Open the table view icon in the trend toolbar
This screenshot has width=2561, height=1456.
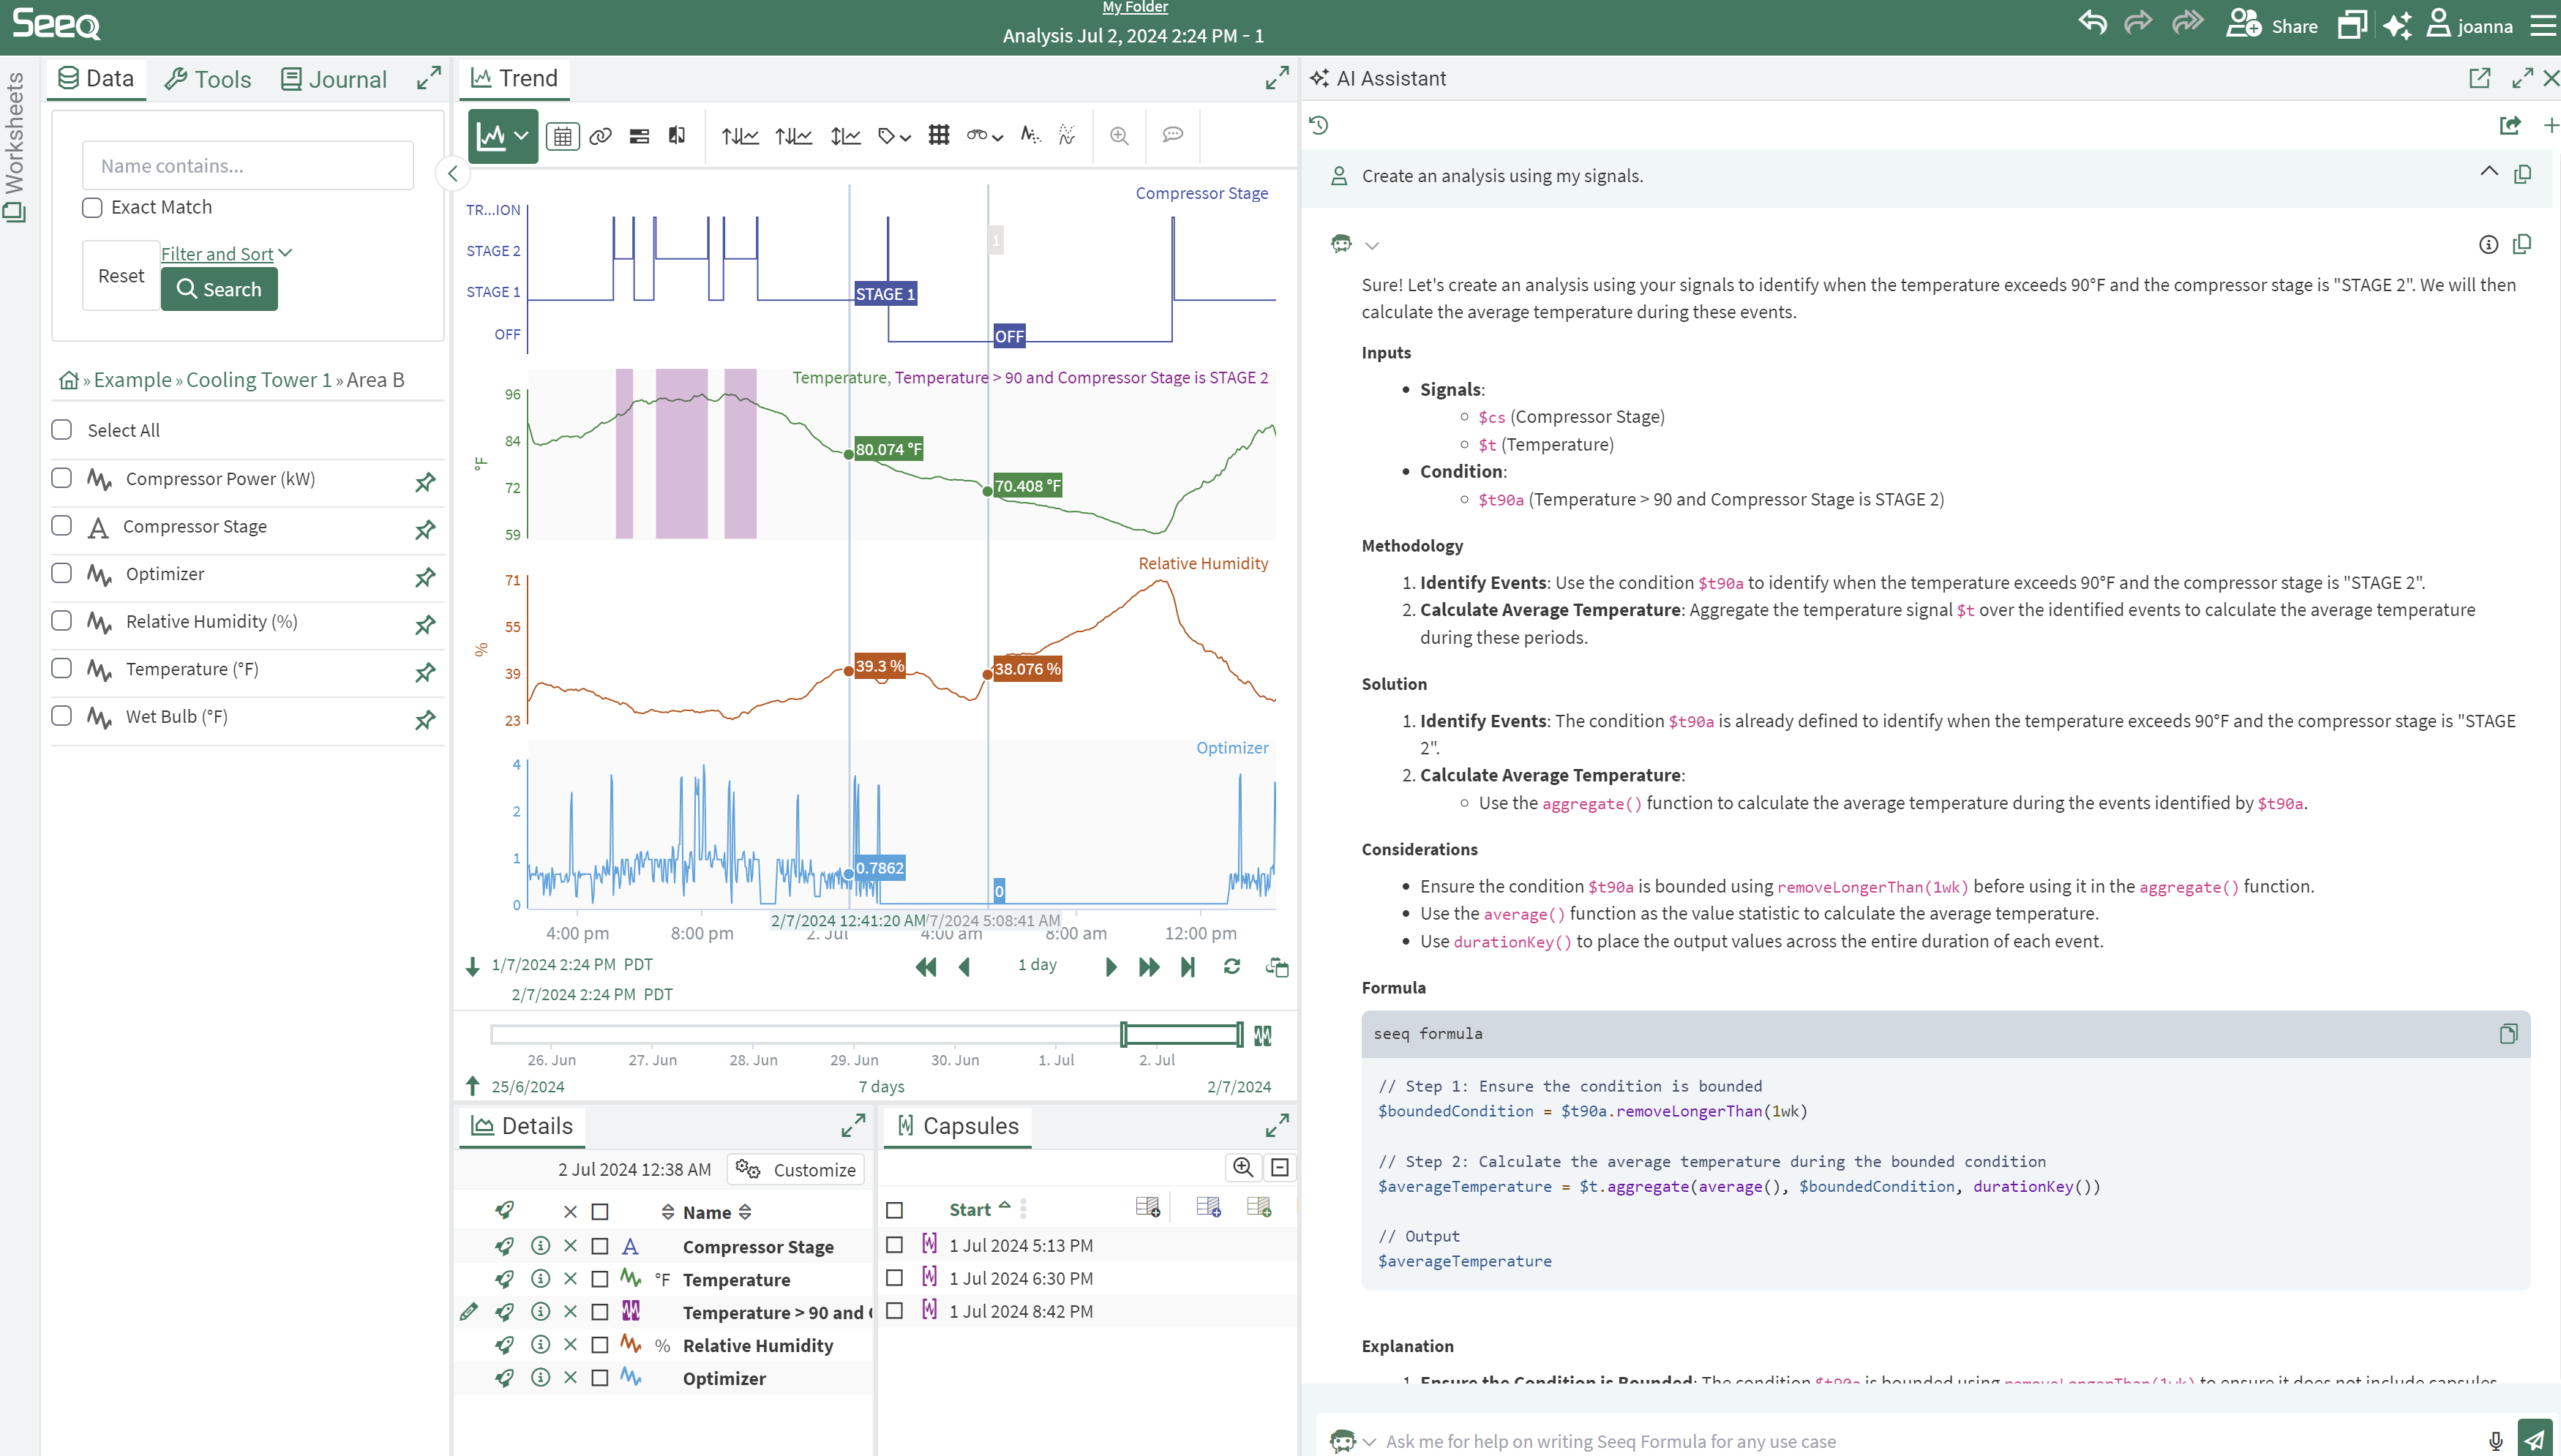coord(562,136)
